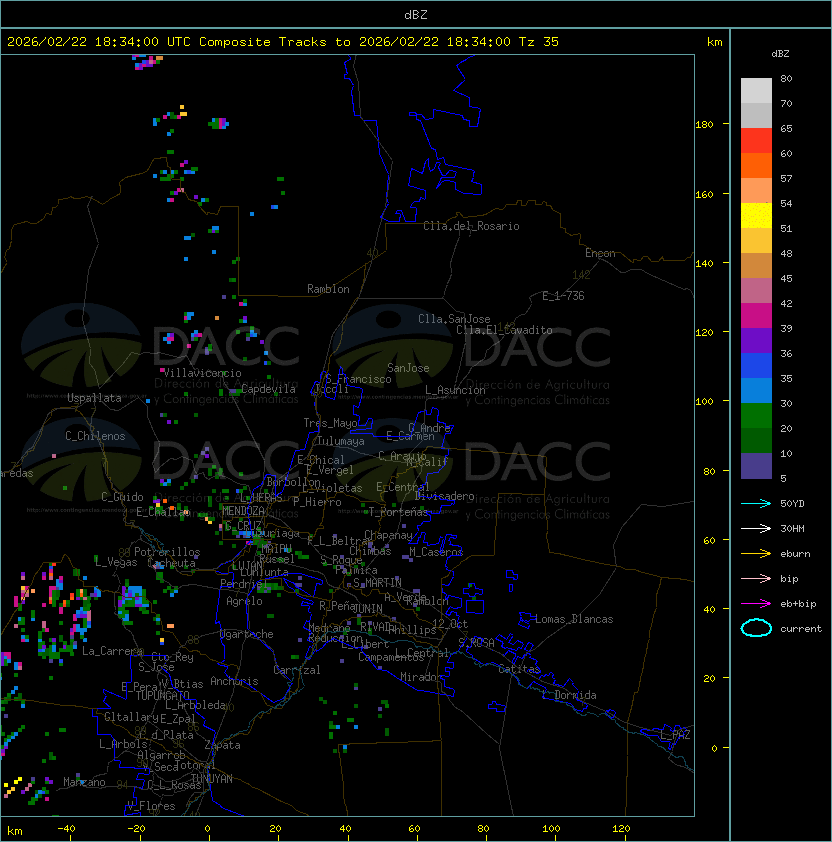Click the 'Lomas_Blancas' place label

[x=574, y=619]
